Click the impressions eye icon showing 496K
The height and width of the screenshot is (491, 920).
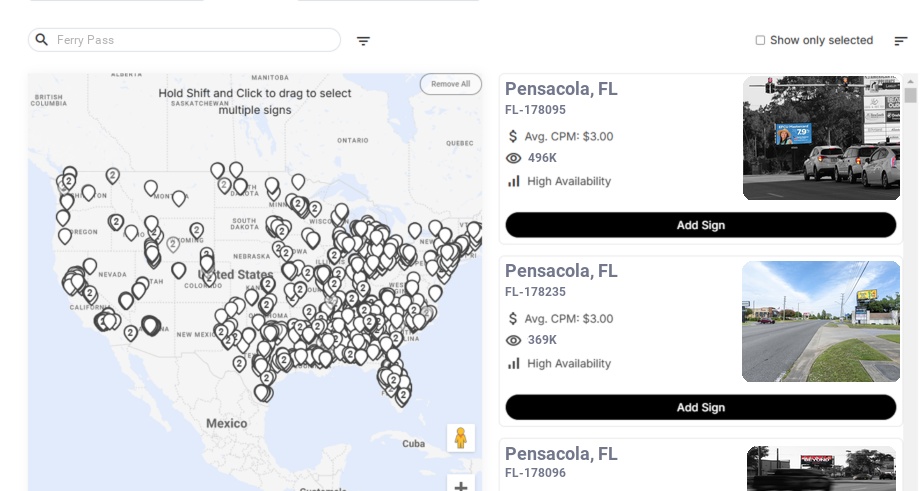pyautogui.click(x=514, y=158)
